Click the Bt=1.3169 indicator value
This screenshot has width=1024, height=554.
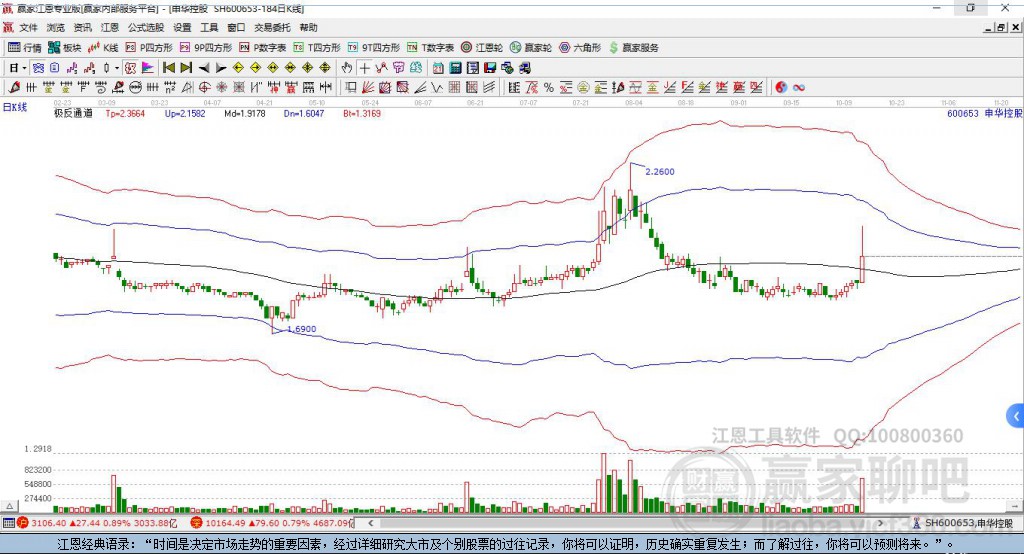tap(362, 113)
